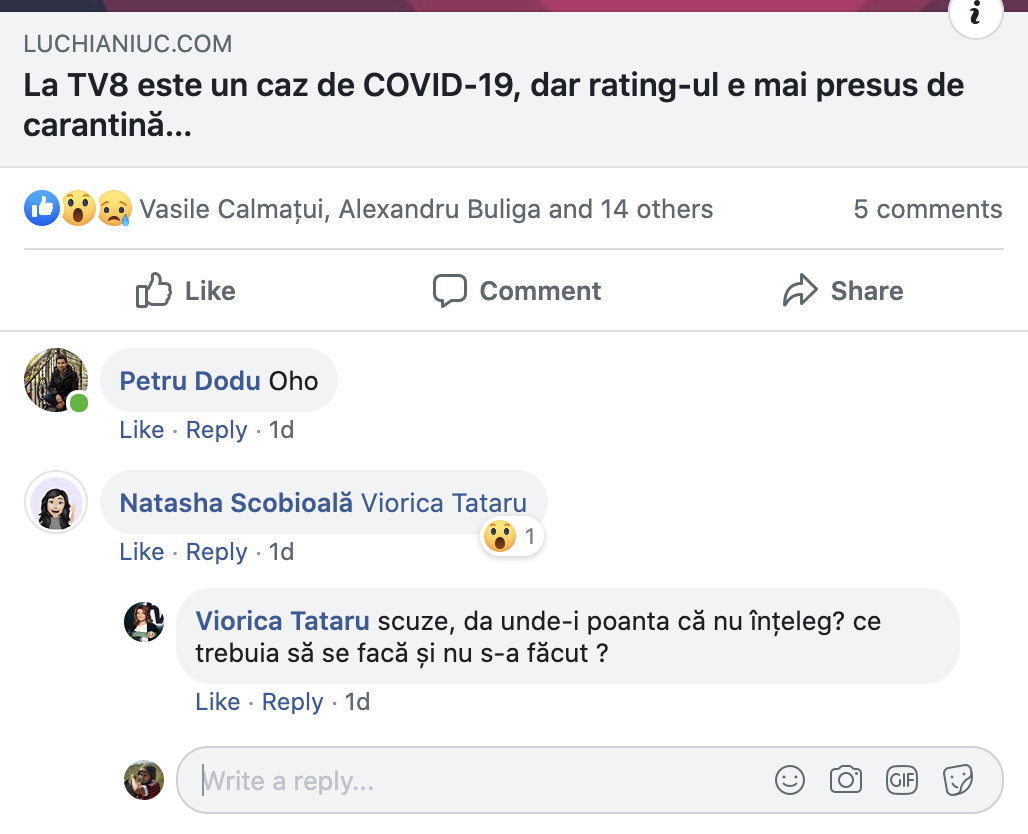Open Viorica Tataru's profile from her reply

click(282, 621)
